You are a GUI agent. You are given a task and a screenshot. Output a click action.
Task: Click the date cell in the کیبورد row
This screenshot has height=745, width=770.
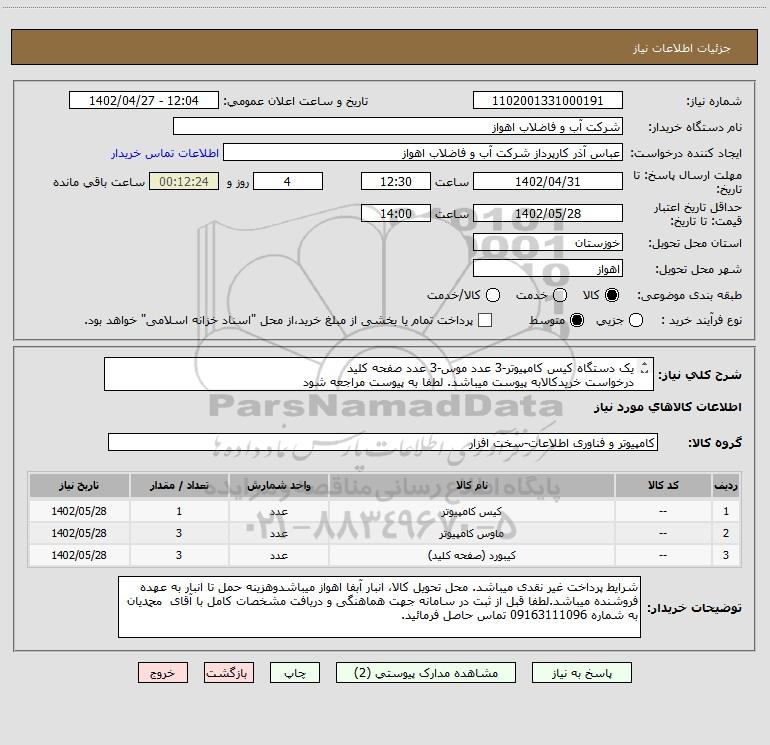pos(79,555)
